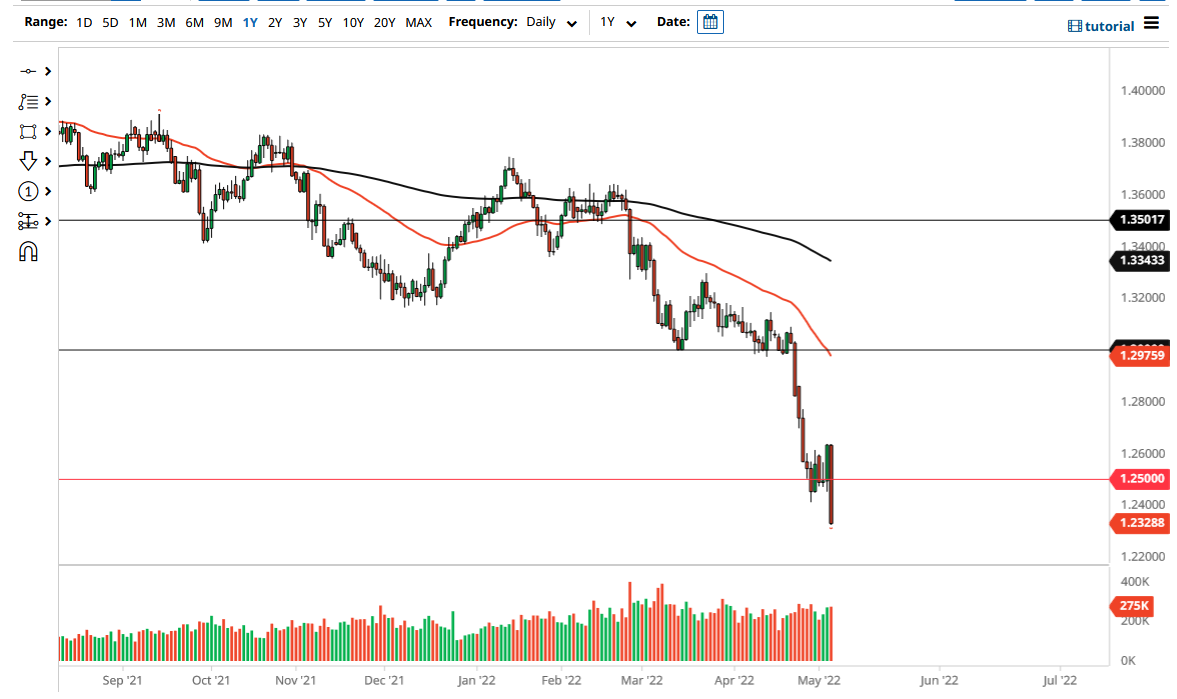Click the red 1.25000 price level label
Viewport: 1177px width, 699px height.
1138,479
